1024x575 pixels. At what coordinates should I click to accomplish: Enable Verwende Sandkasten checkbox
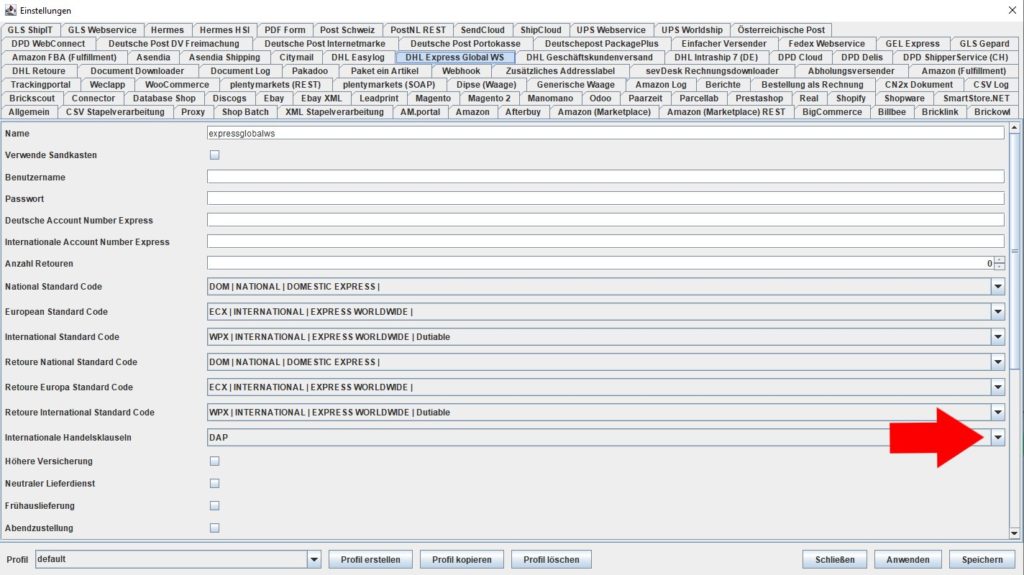tap(214, 155)
